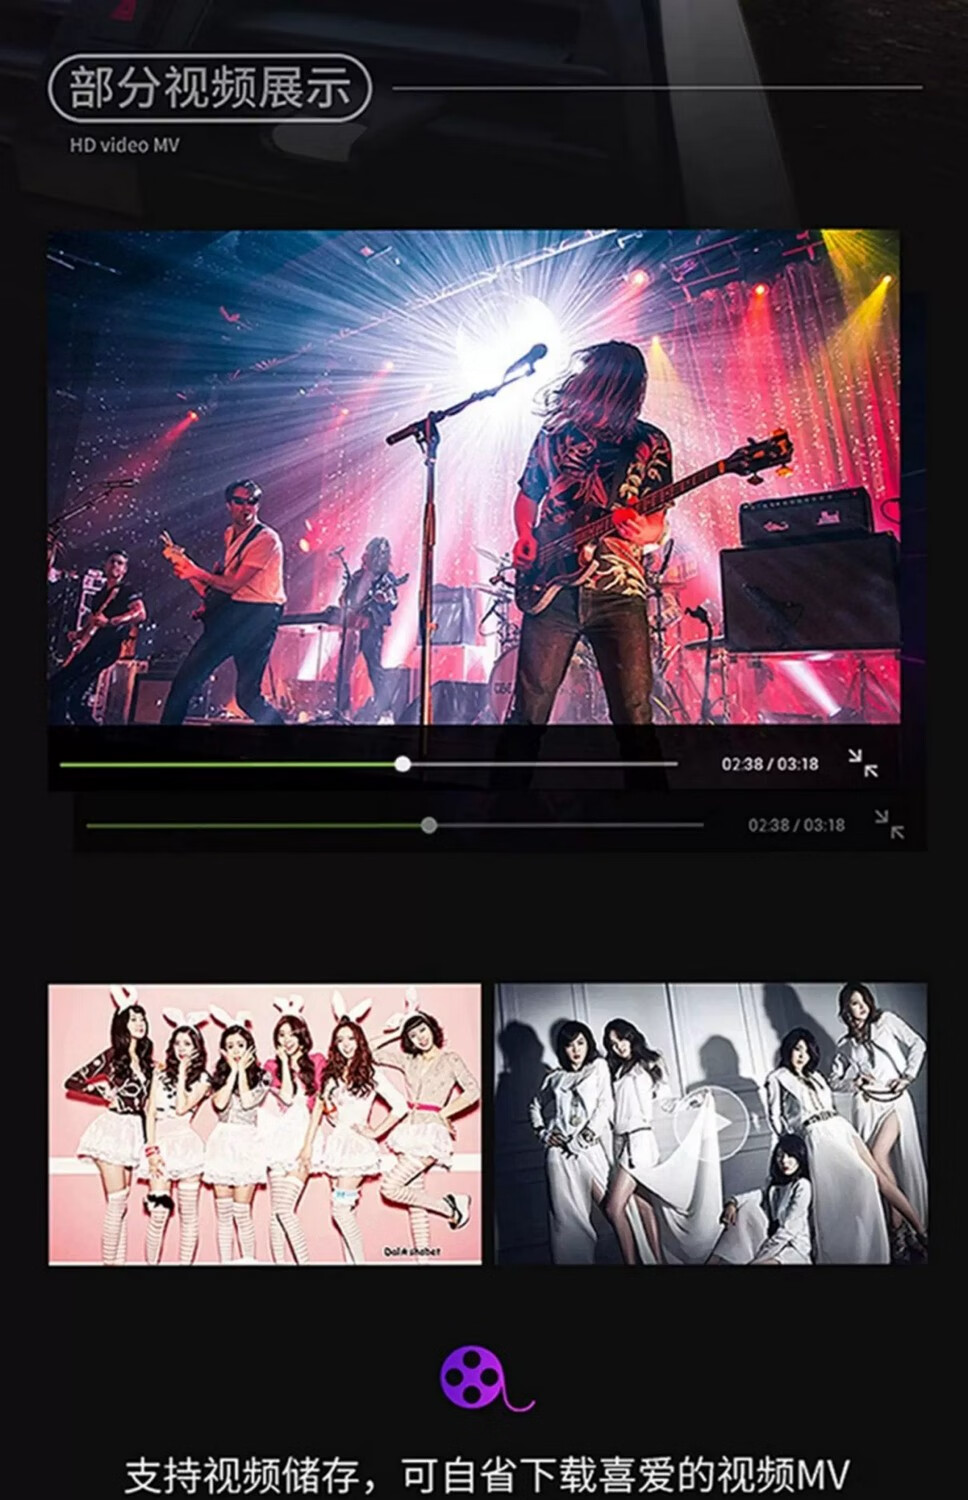Screen dimensions: 968x1500
Task: Click the exit-fullscreen icon beside the upper 02:38 / 03:18
Action: point(863,763)
